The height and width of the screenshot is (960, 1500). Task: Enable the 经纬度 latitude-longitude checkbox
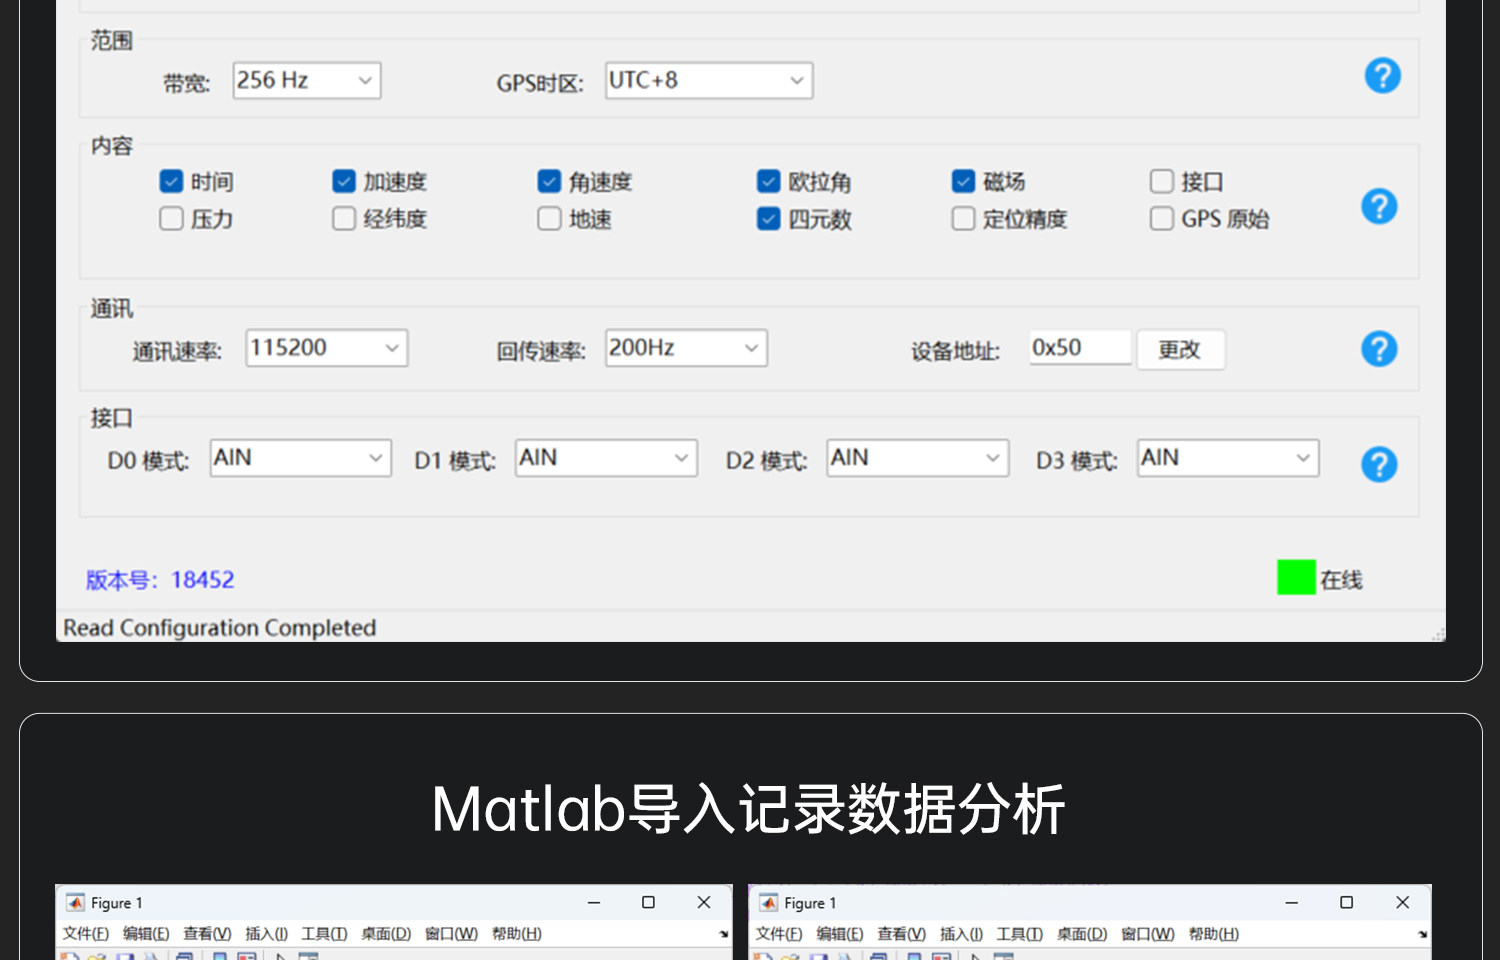(344, 218)
